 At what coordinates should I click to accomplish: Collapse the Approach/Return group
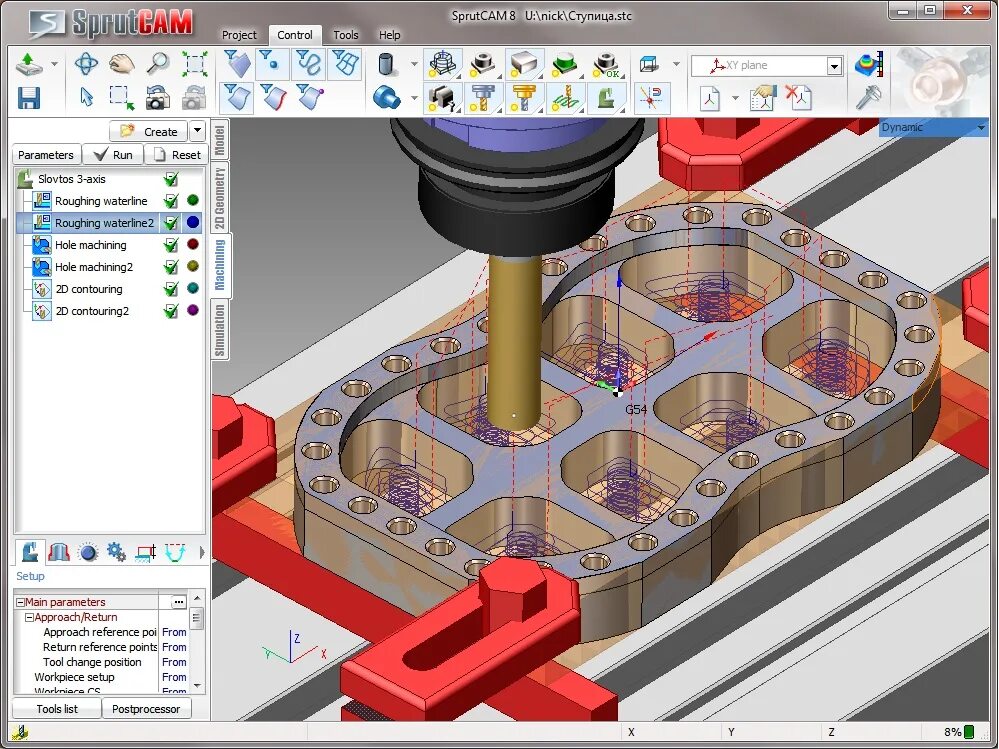click(29, 617)
